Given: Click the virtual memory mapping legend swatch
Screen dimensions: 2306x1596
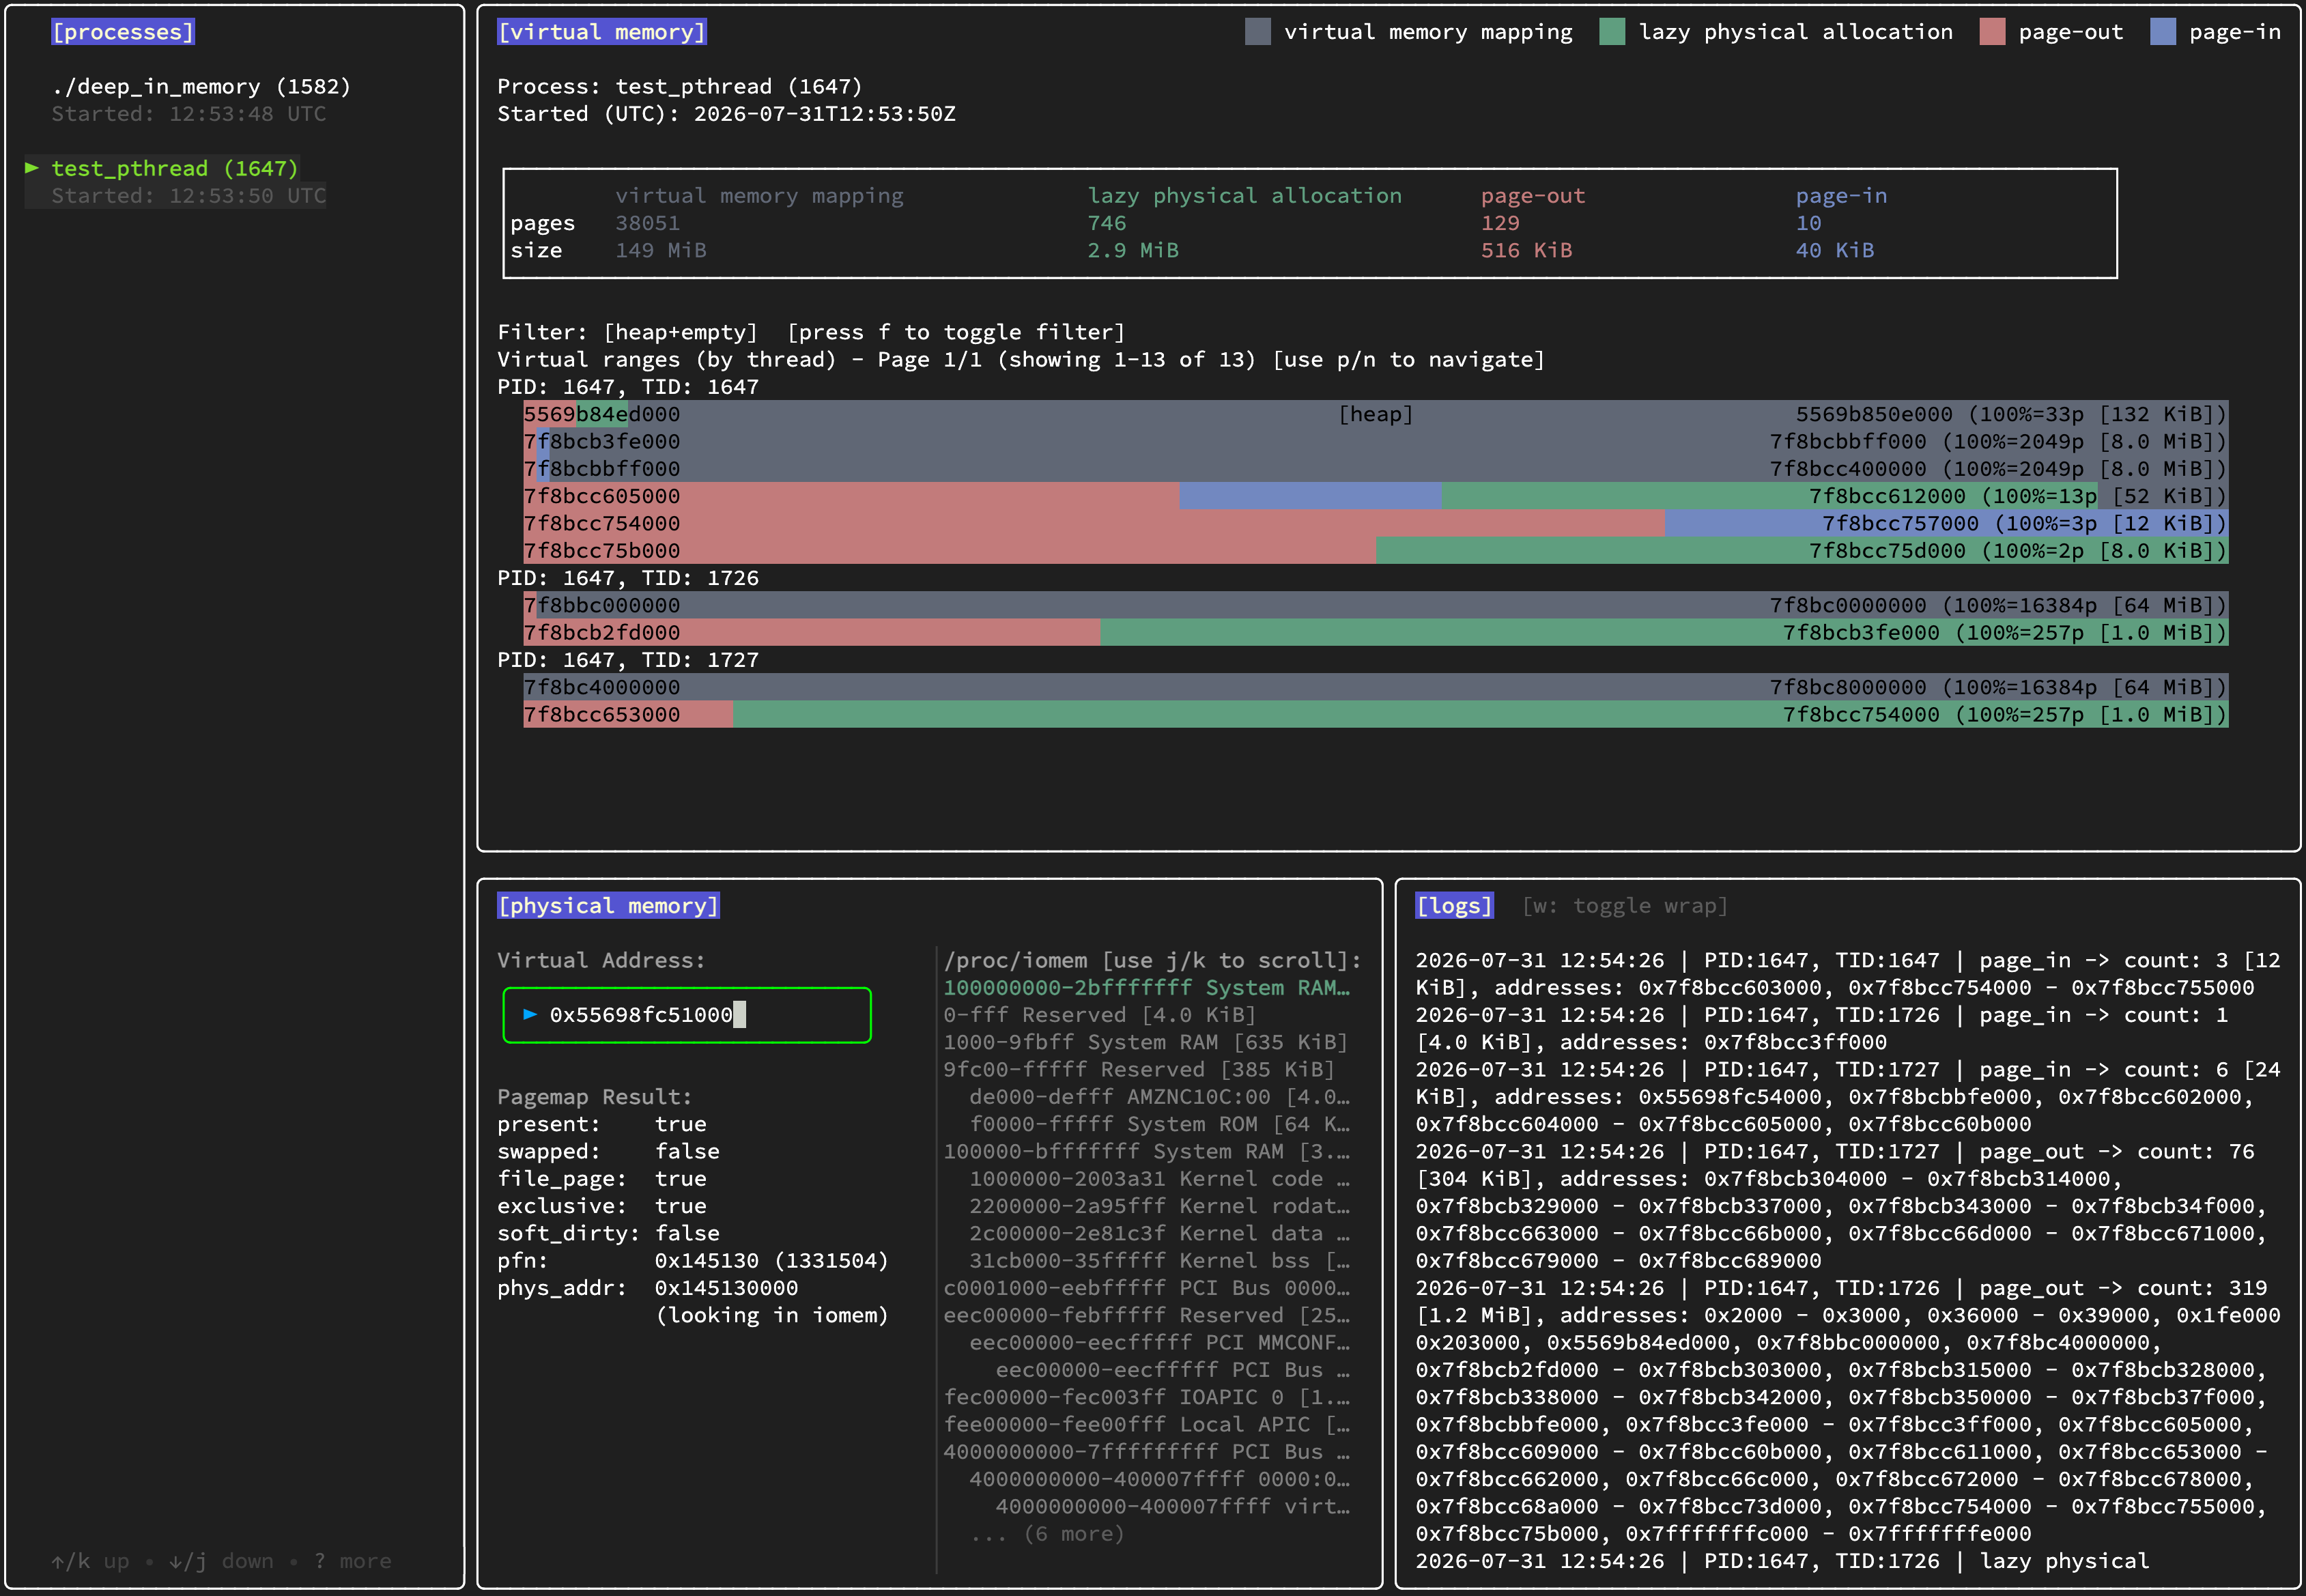Looking at the screenshot, I should tap(1258, 32).
